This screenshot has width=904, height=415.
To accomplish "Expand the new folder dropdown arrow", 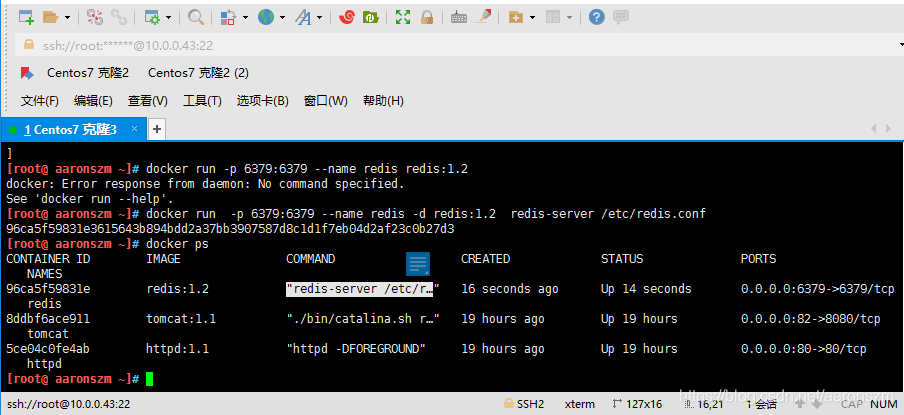I will [x=532, y=18].
